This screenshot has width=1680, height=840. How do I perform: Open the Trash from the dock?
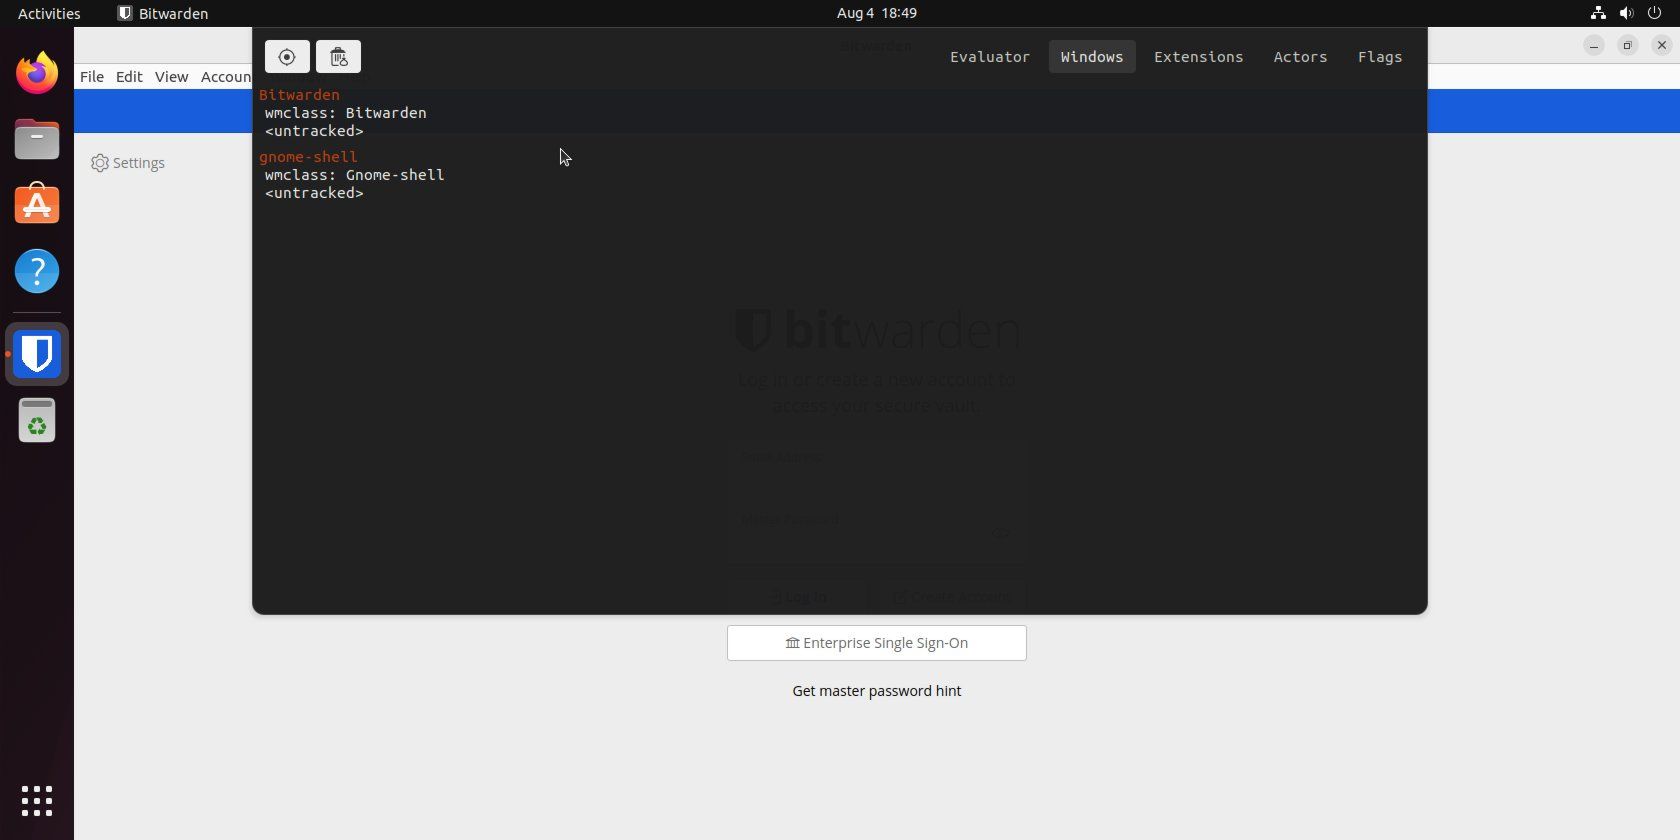click(37, 421)
